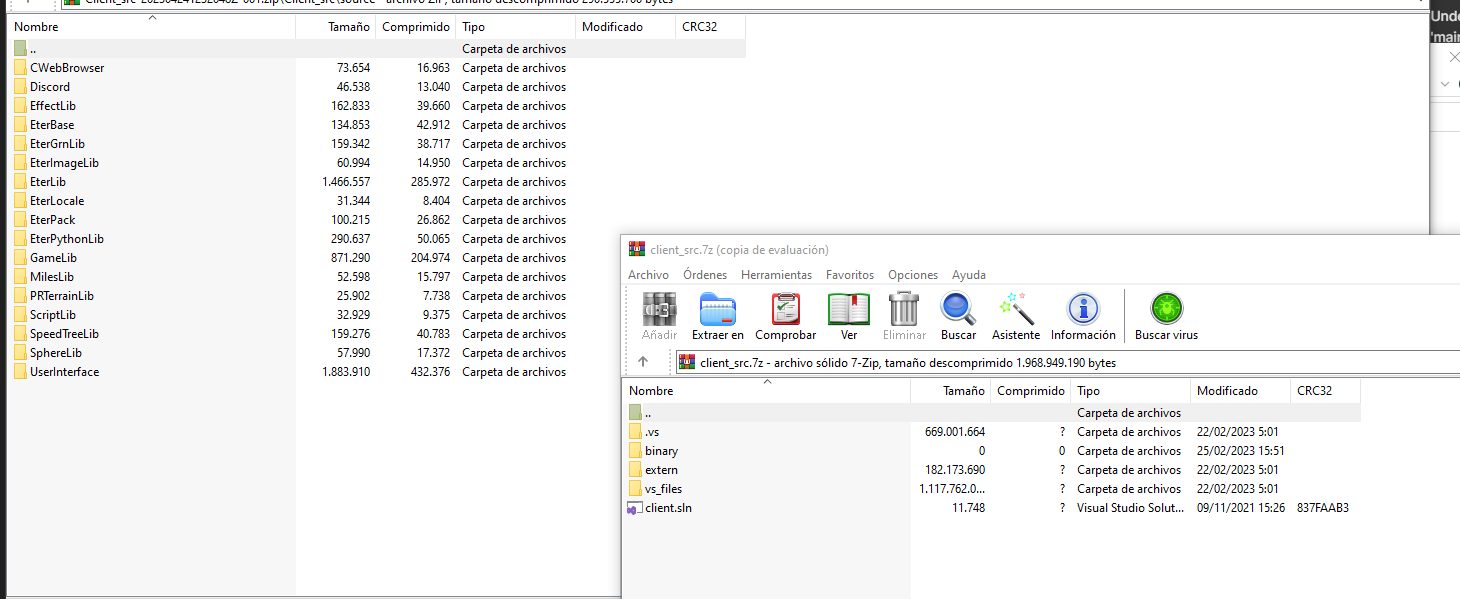
Task: Click the UserInterface folder icon
Action: pyautogui.click(x=21, y=372)
